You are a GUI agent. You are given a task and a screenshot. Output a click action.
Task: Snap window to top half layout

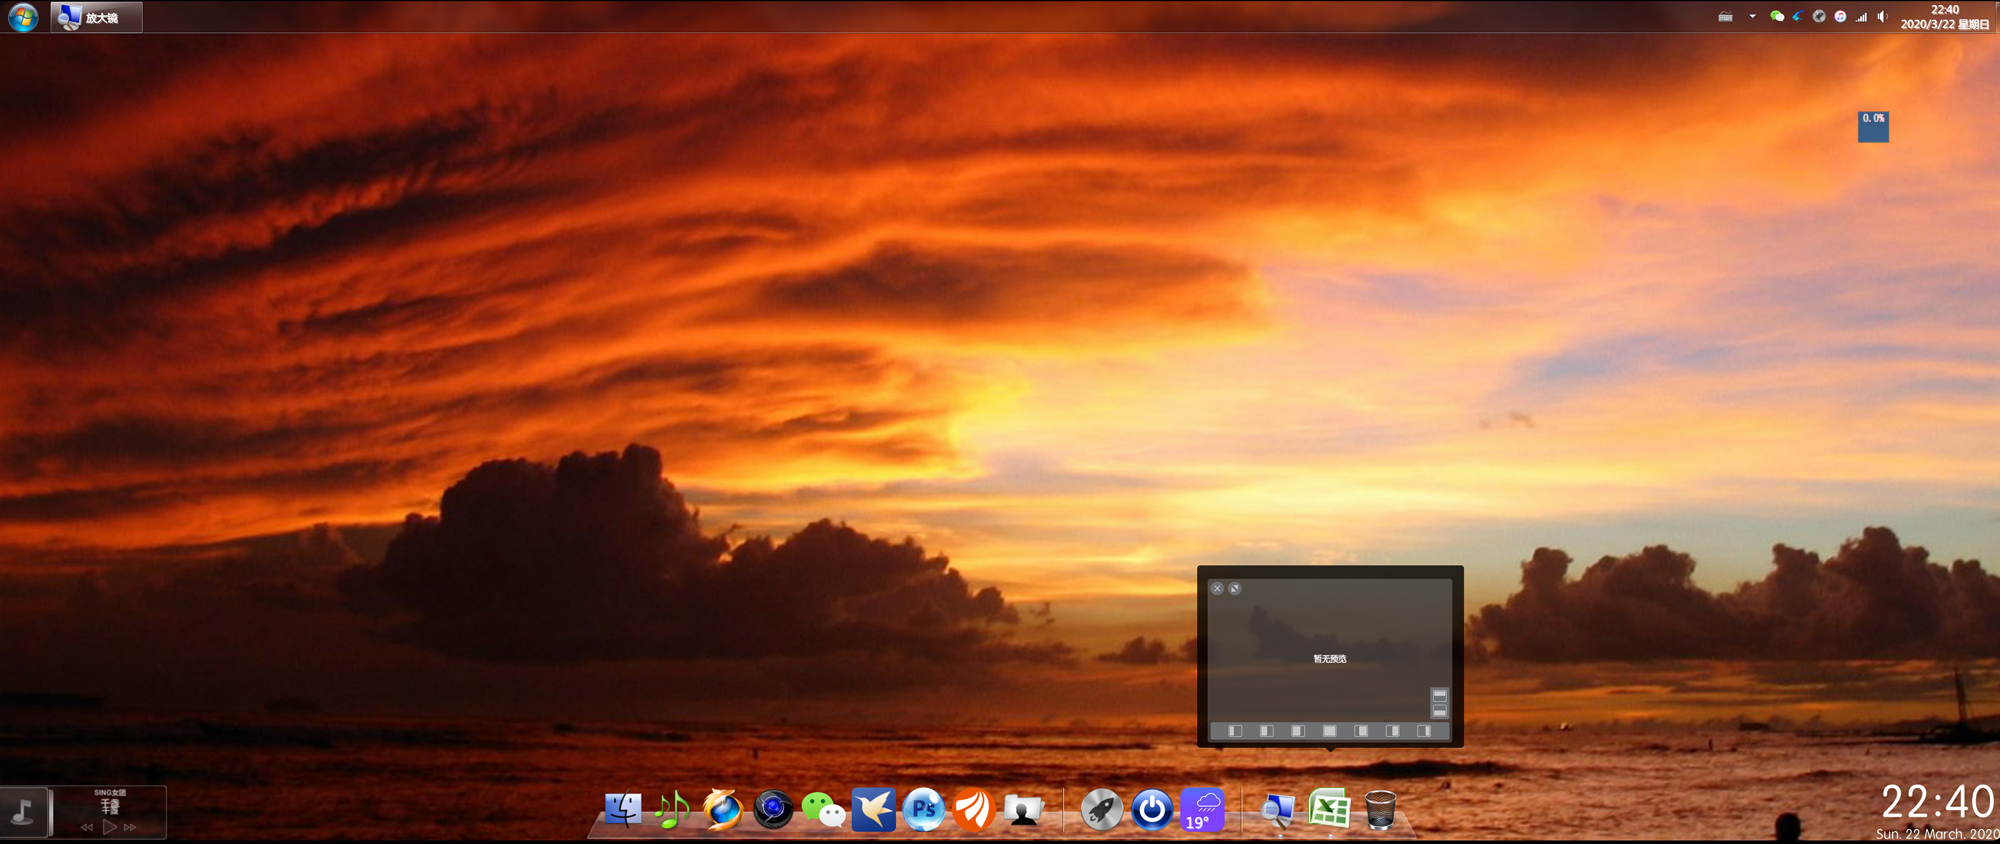pyautogui.click(x=1439, y=695)
